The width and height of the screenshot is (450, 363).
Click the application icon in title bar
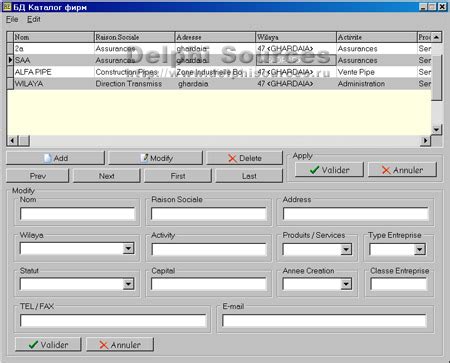tap(7, 7)
